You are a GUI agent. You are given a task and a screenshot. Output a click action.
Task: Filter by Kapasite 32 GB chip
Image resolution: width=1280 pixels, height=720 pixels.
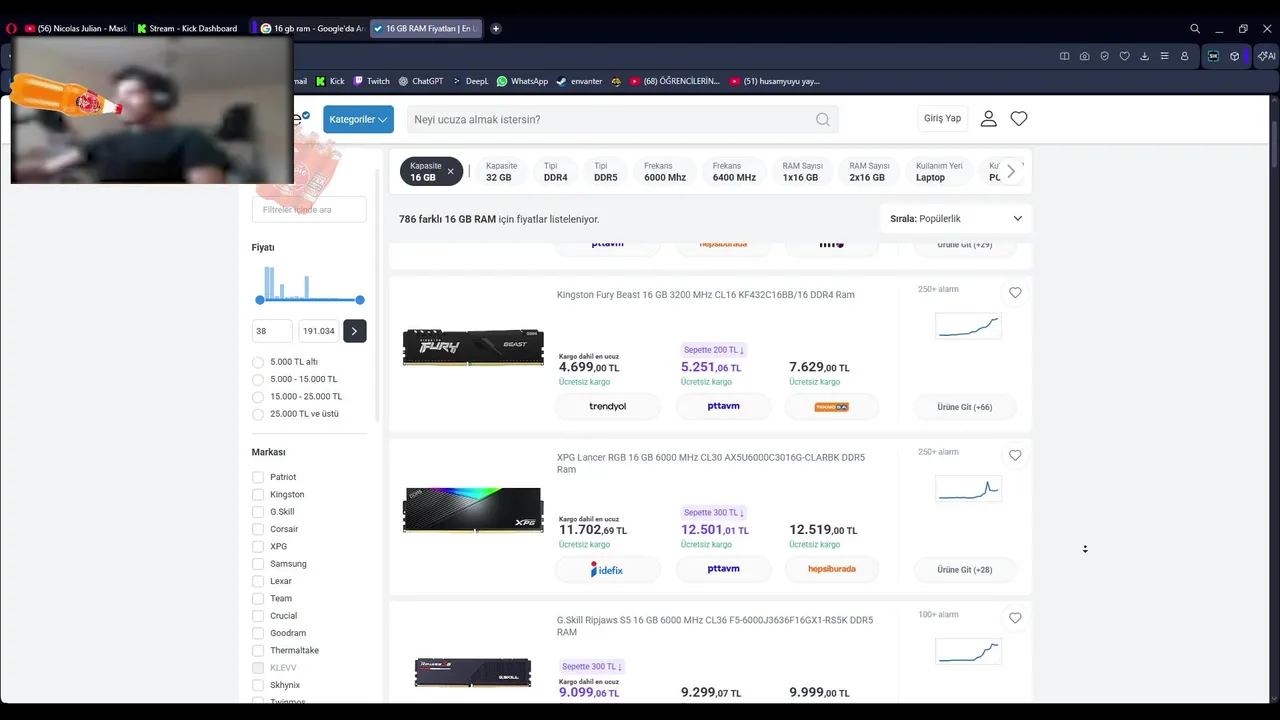[x=501, y=172]
